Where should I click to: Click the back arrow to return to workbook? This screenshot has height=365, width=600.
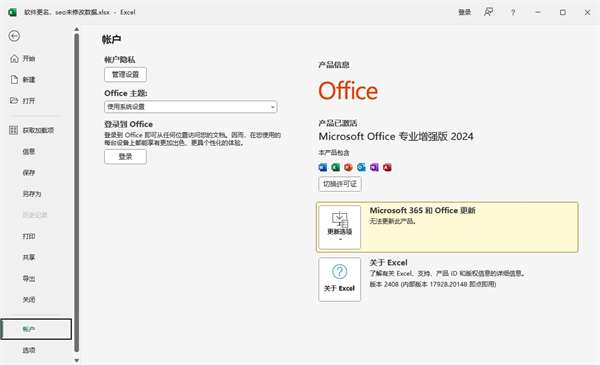(14, 36)
